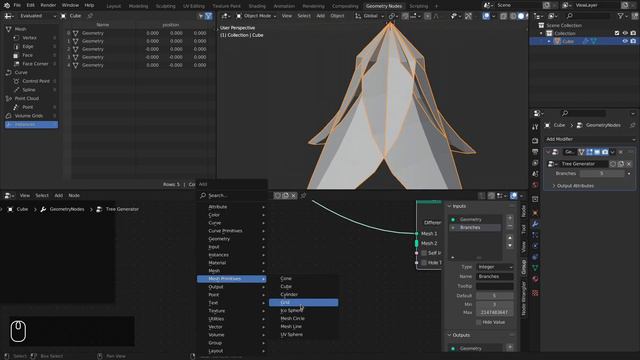This screenshot has height=360, width=640.
Task: Open the Scripting workspace tab
Action: (x=418, y=6)
